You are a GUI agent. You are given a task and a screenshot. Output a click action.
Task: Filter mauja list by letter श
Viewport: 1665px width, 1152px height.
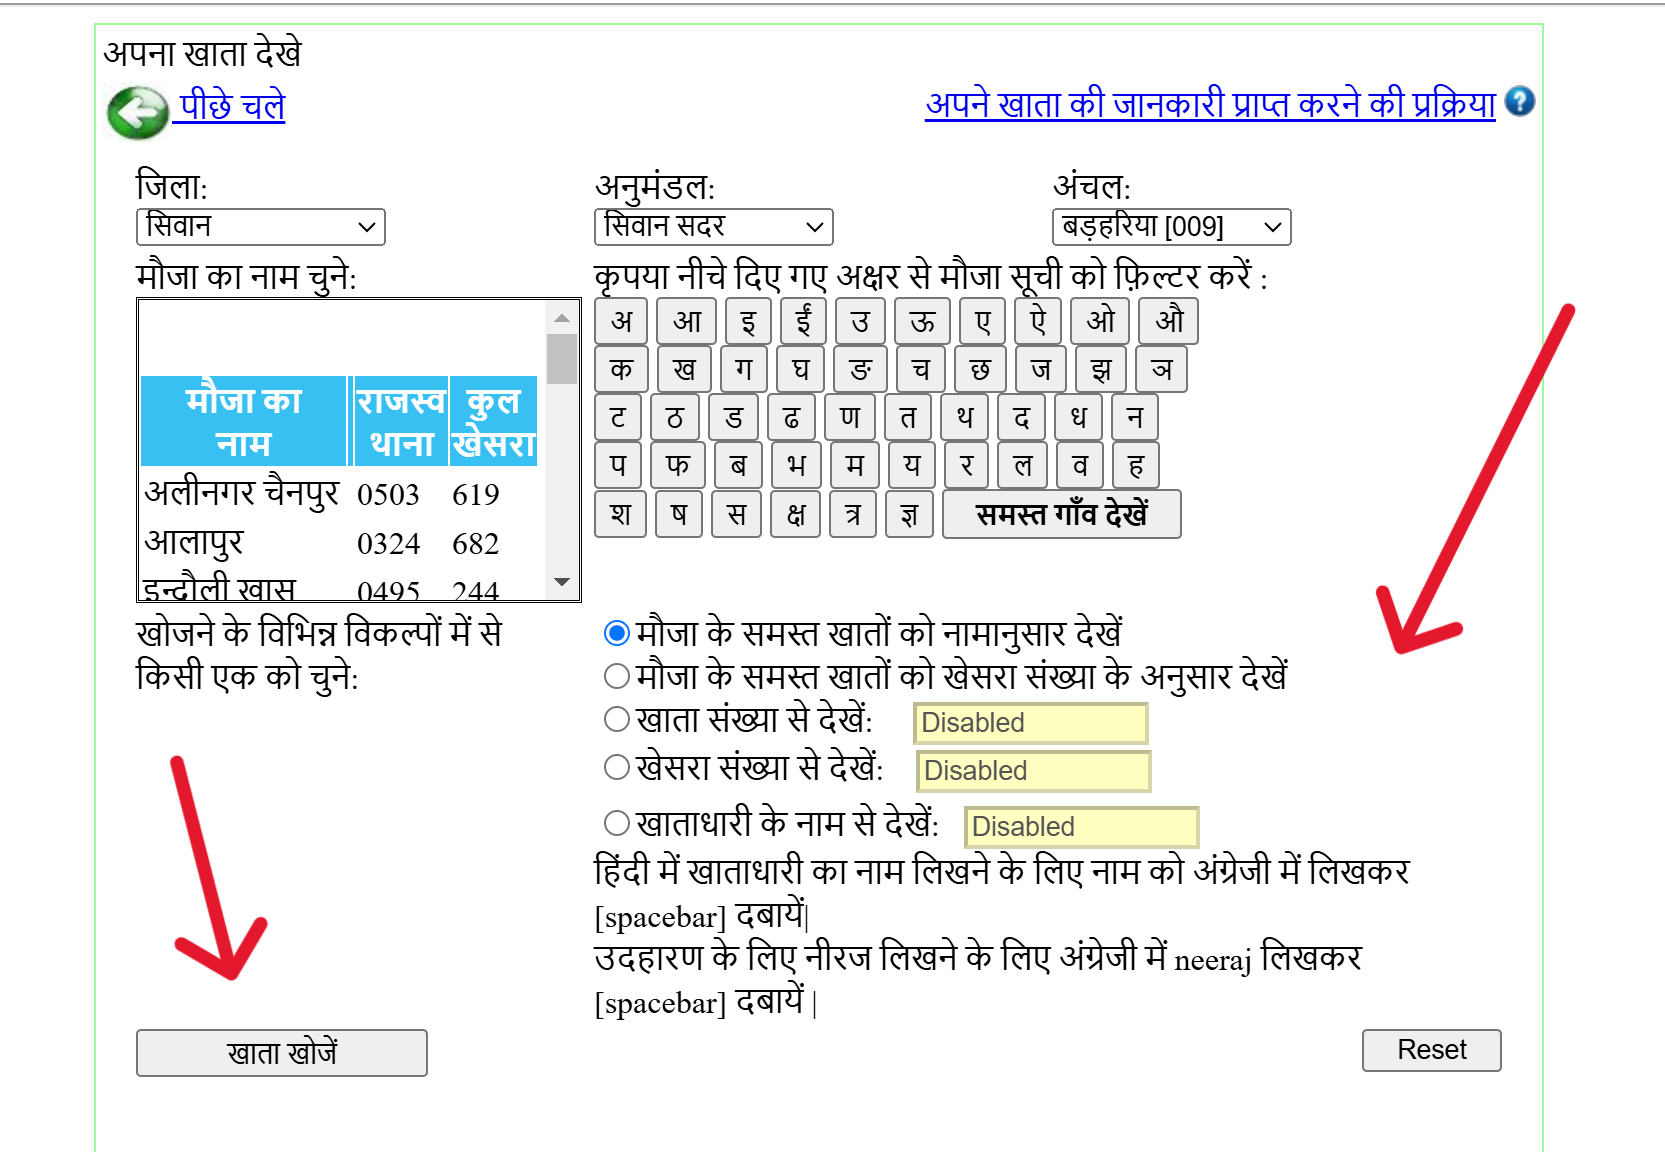click(x=620, y=514)
